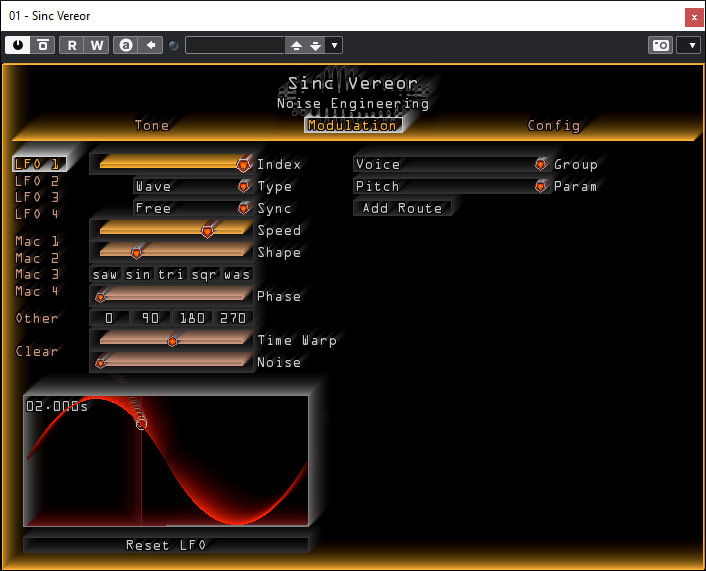Image resolution: width=706 pixels, height=571 pixels.
Task: Open the Config tab
Action: (x=553, y=125)
